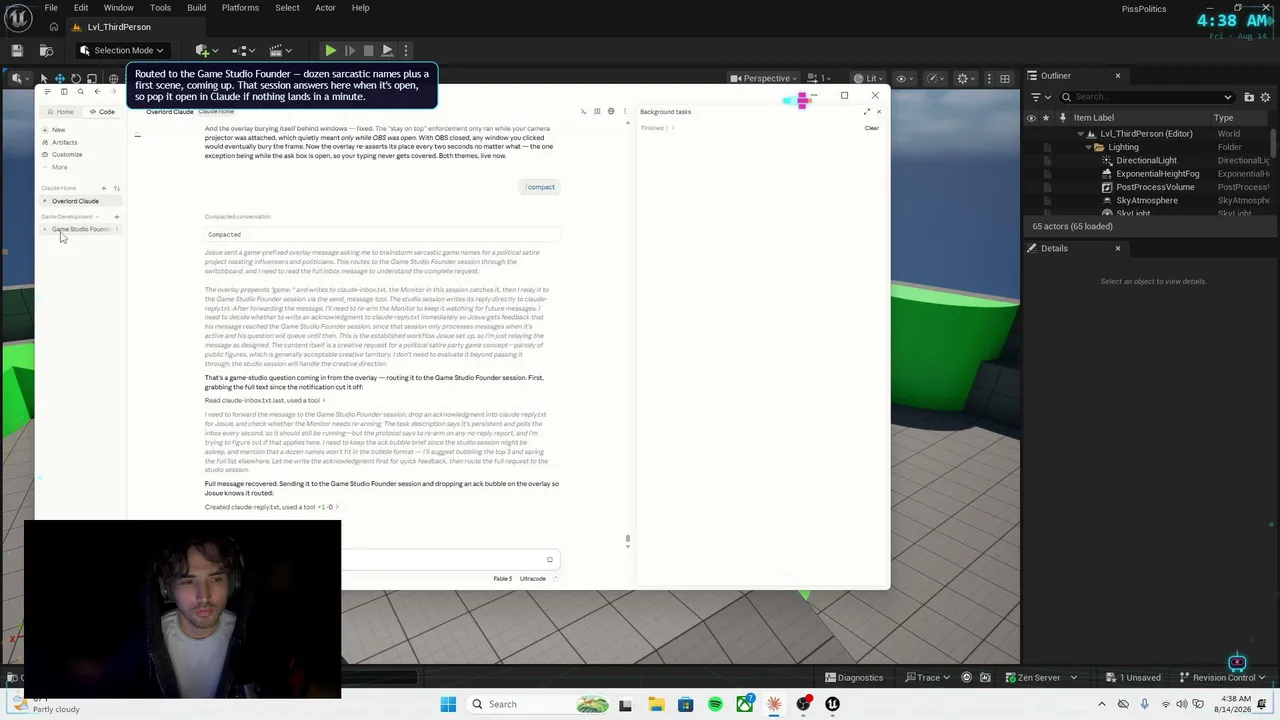Expand the Background tasks panel
The height and width of the screenshot is (720, 1280).
pos(867,111)
